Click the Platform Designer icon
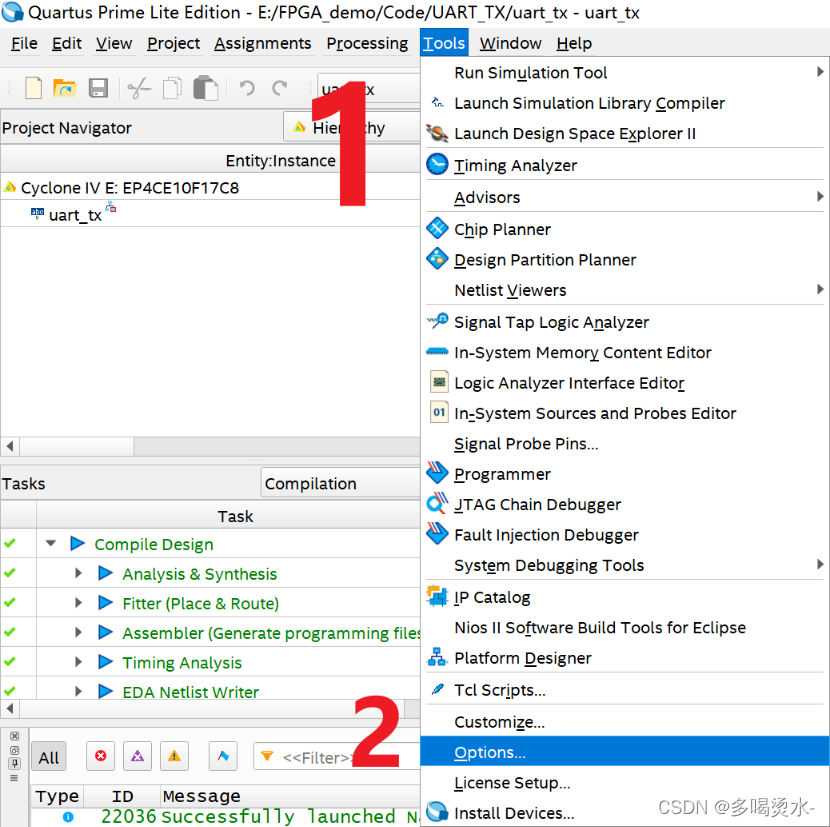830x827 pixels. click(x=437, y=657)
